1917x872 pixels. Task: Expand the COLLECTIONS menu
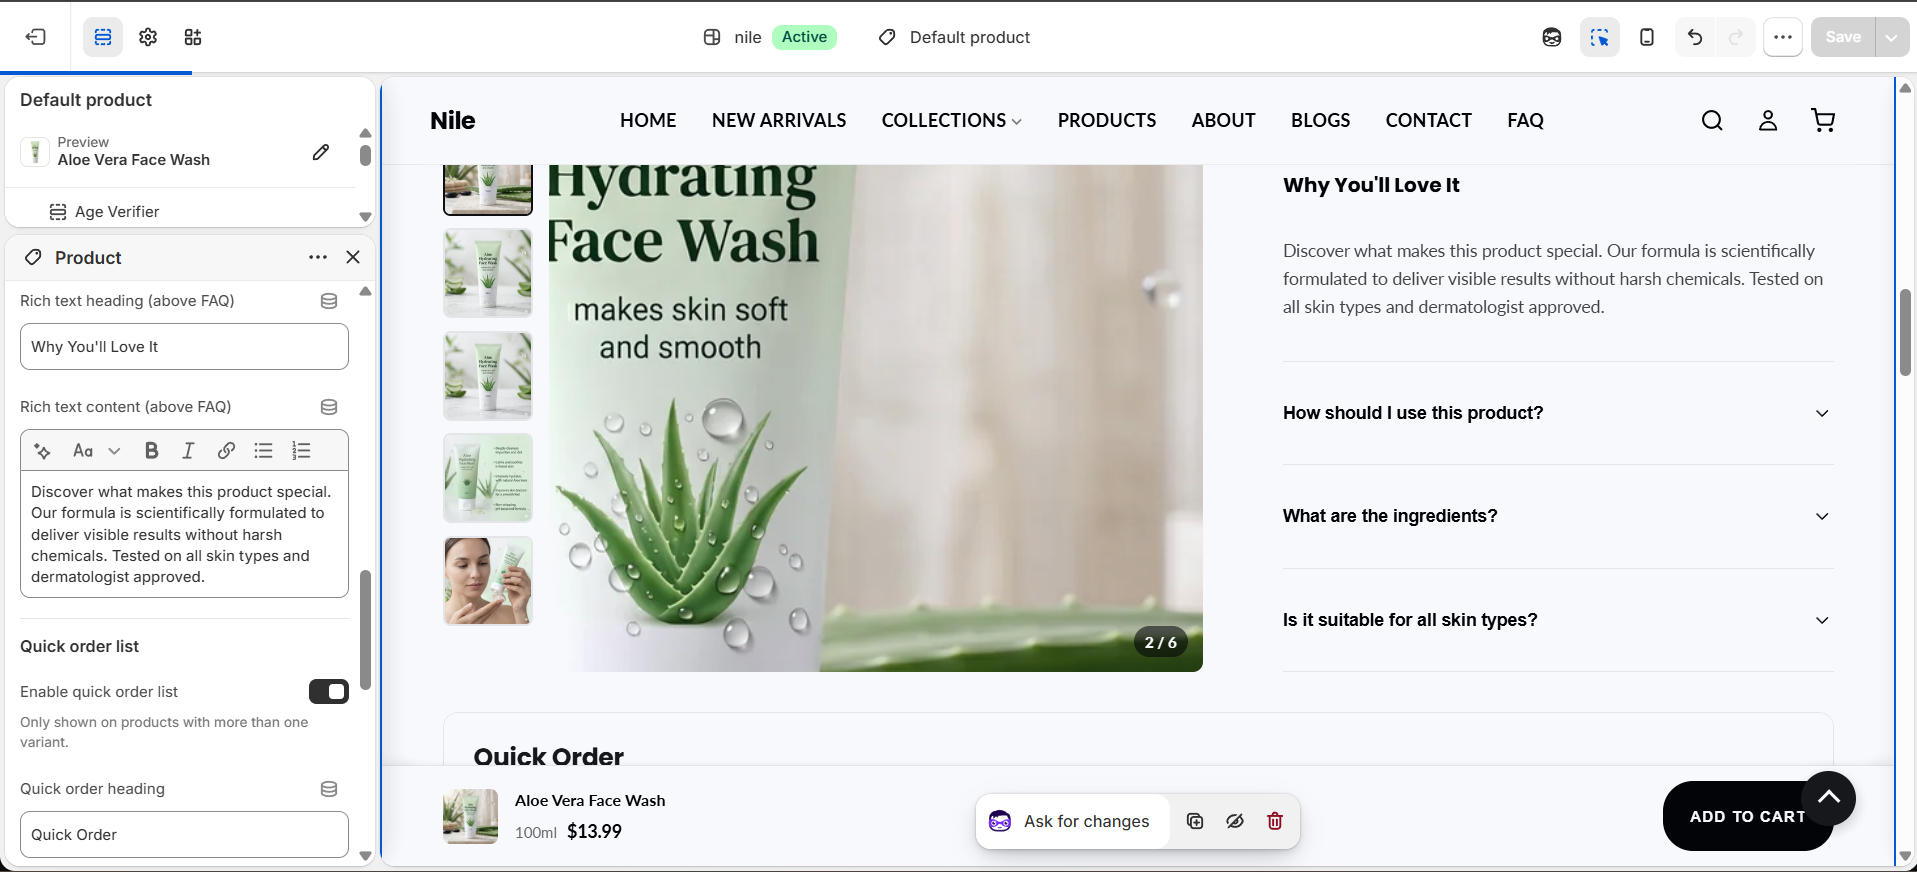pos(951,121)
